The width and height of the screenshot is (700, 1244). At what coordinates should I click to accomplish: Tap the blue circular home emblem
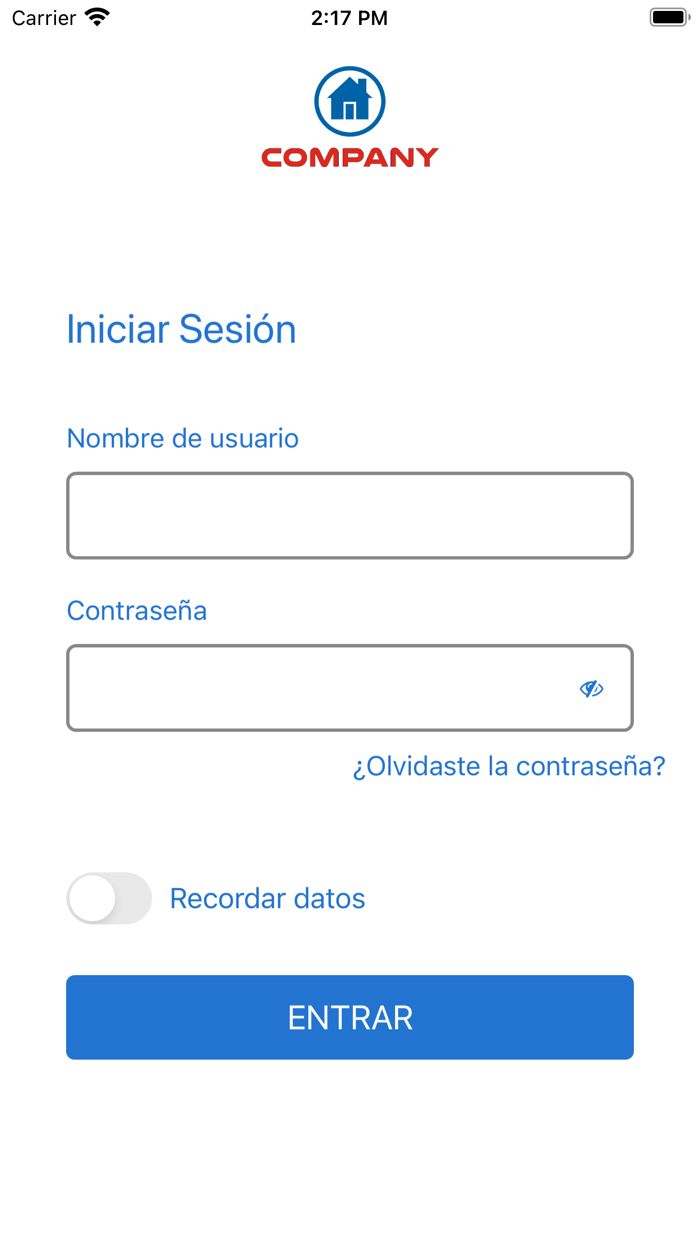tap(349, 99)
